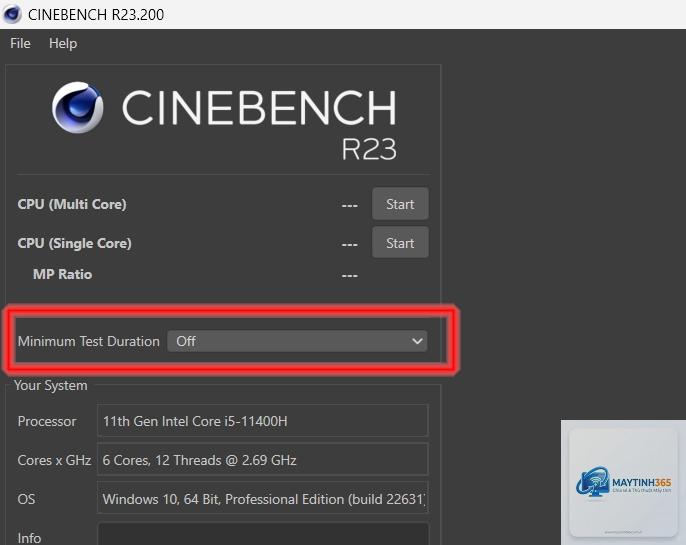The width and height of the screenshot is (686, 545).
Task: Click the CPU (Single Core) label
Action: (74, 243)
